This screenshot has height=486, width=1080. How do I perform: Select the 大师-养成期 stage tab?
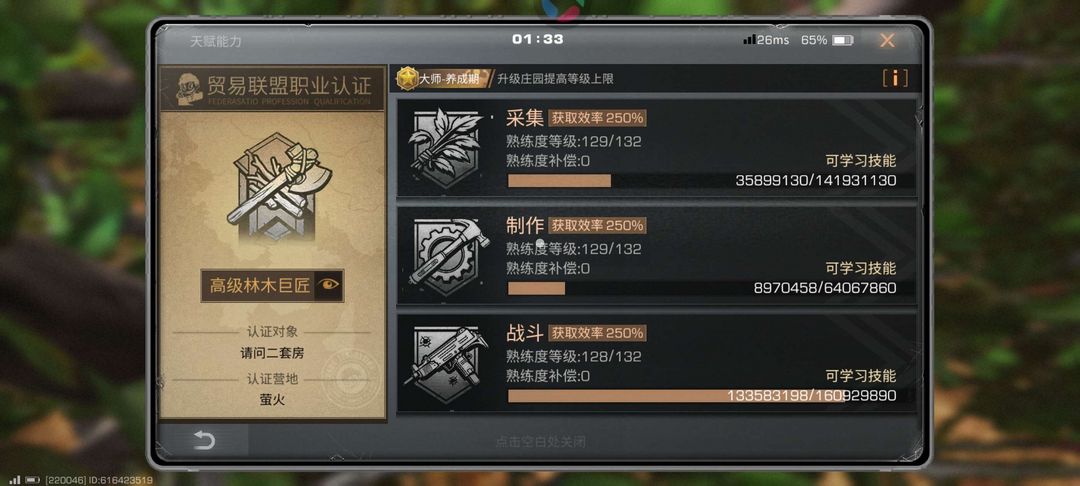448,78
